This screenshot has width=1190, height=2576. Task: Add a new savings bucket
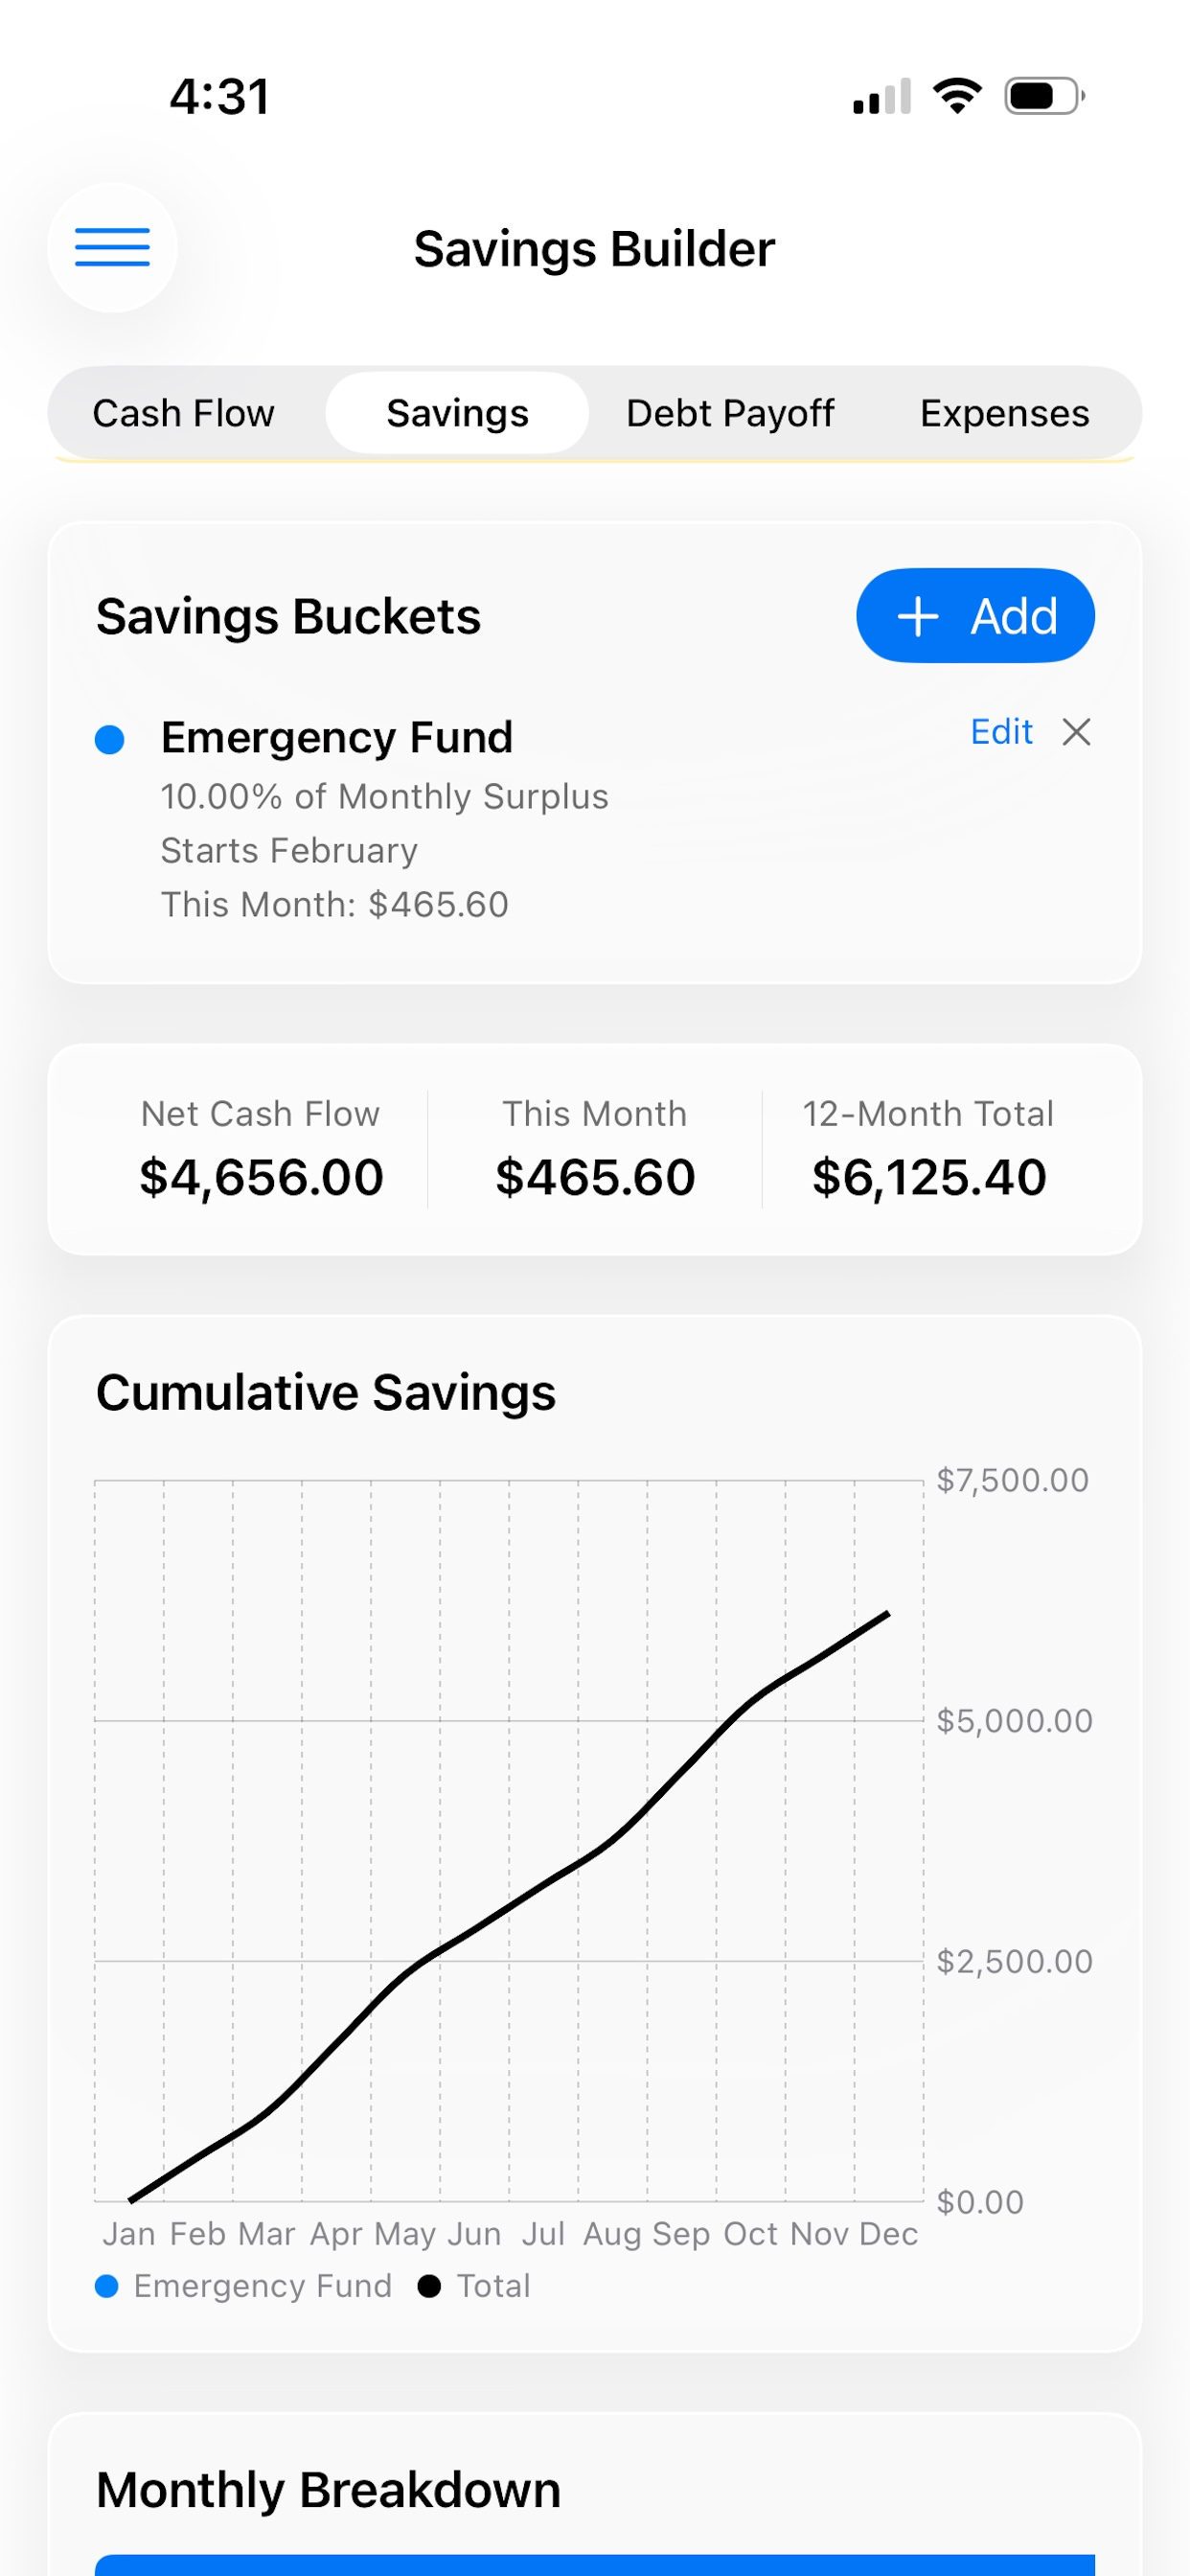(975, 616)
